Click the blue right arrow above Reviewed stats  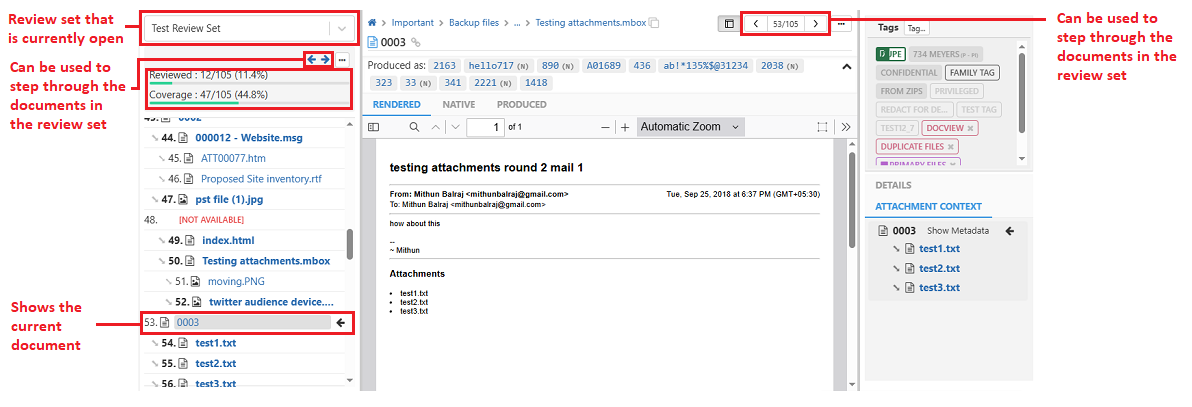pyautogui.click(x=325, y=60)
